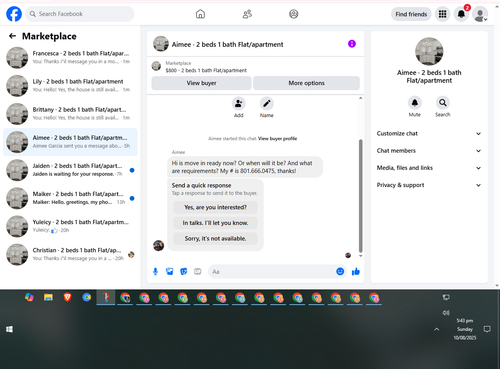Send a thumbs-up like
Image resolution: width=500 pixels, height=369 pixels.
click(x=356, y=272)
